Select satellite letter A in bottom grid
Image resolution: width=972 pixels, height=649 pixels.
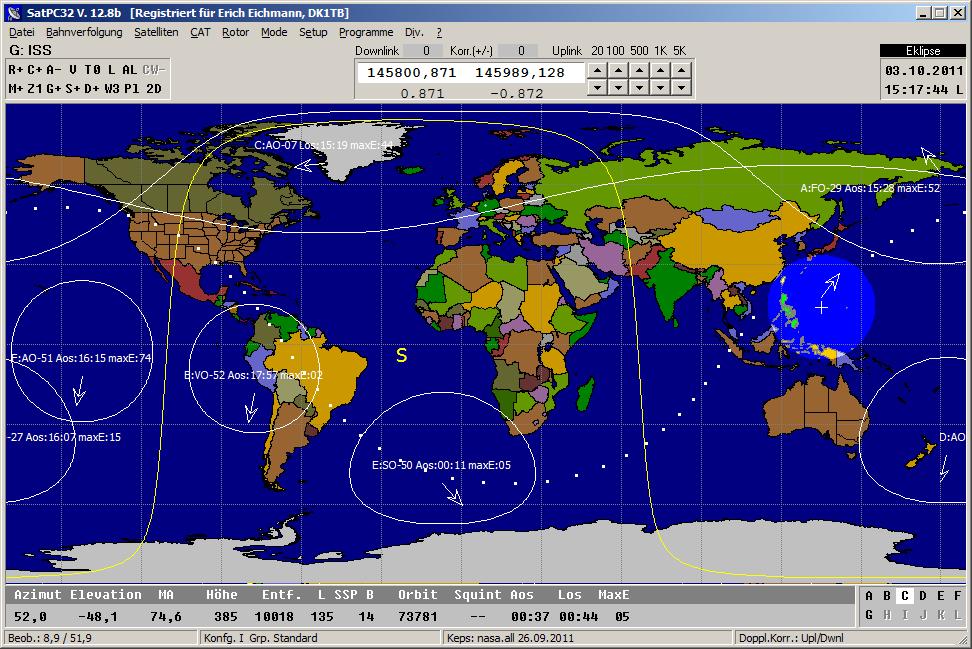(x=869, y=596)
